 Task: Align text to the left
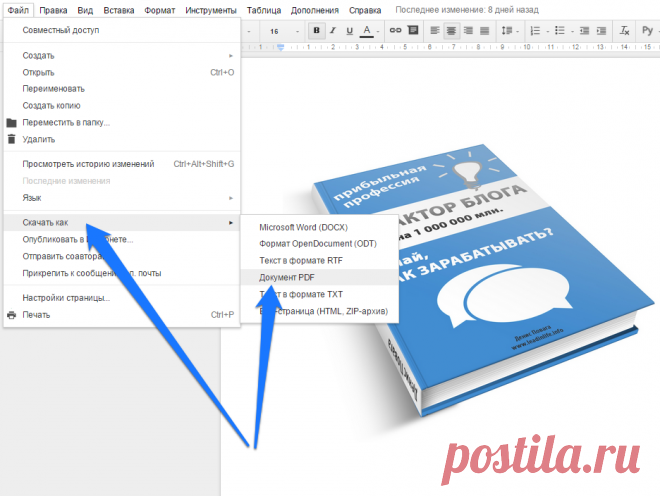(435, 31)
